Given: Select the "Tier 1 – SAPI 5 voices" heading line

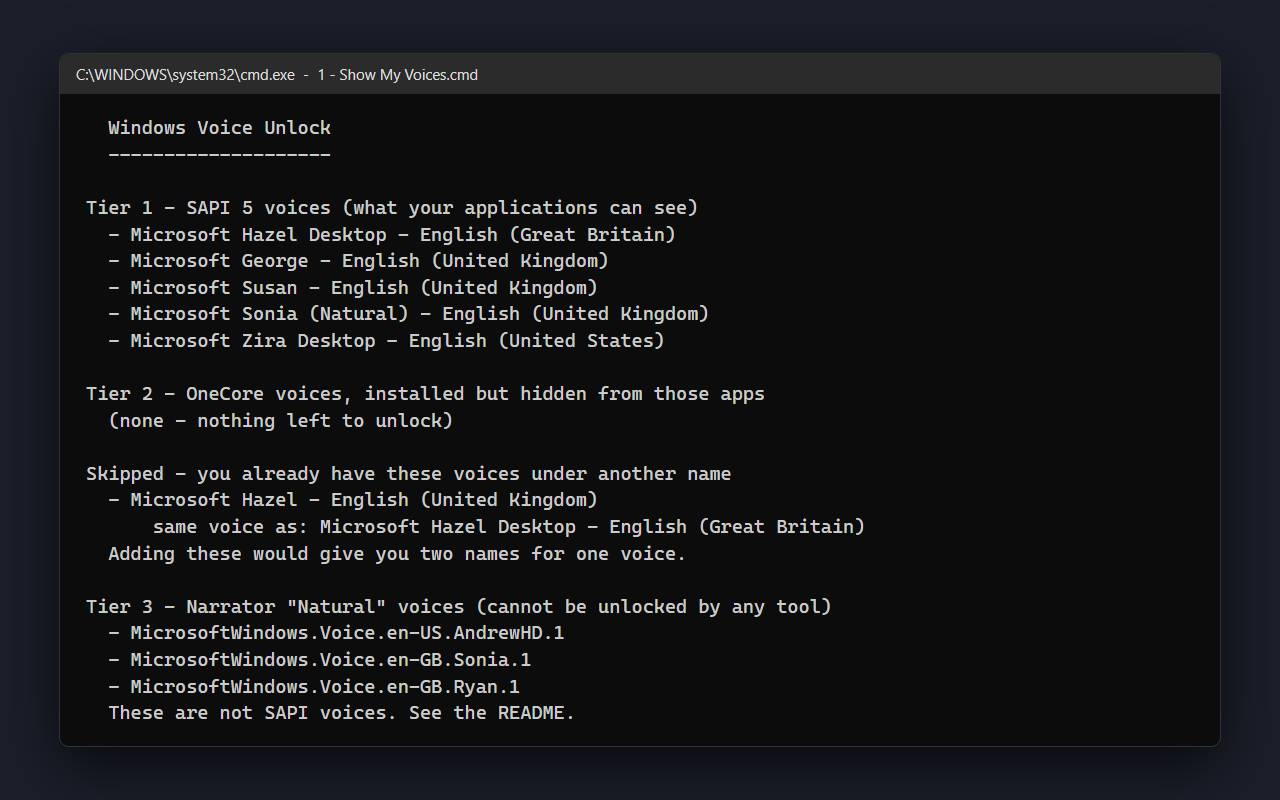Looking at the screenshot, I should (x=392, y=208).
